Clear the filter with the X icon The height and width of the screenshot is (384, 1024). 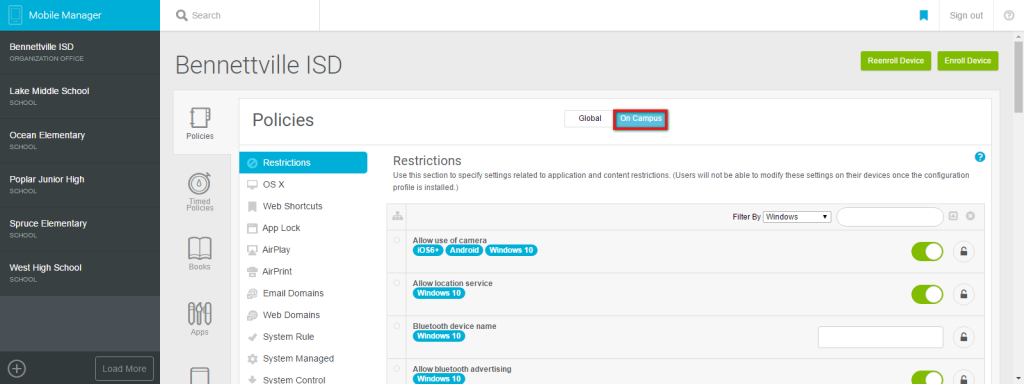tap(970, 216)
